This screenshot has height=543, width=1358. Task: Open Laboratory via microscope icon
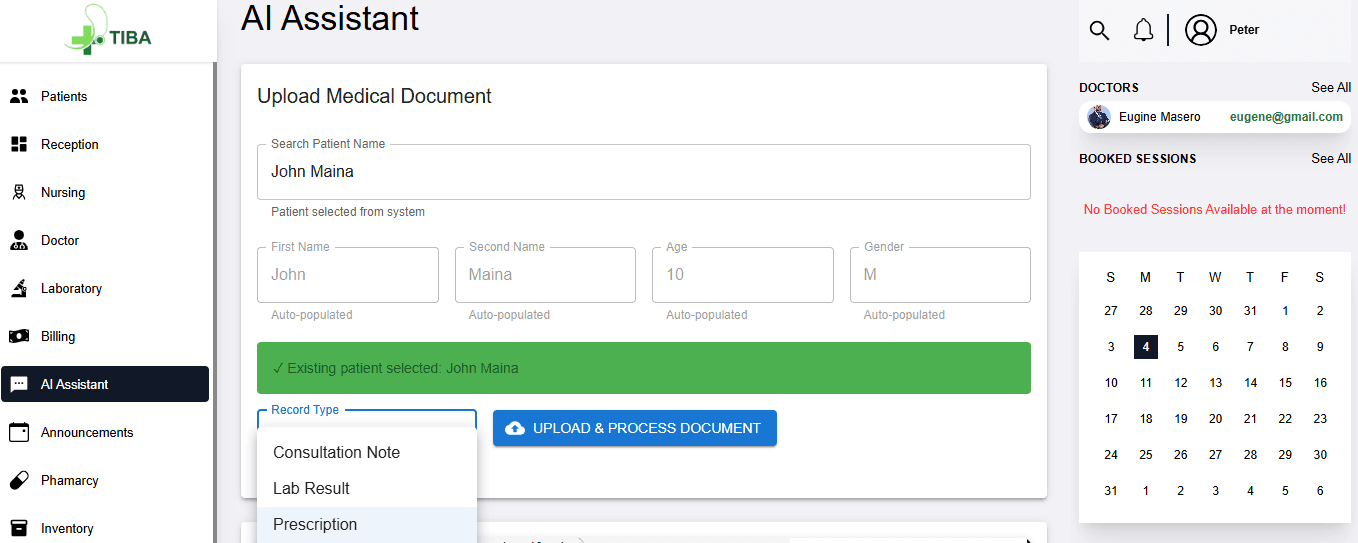19,288
